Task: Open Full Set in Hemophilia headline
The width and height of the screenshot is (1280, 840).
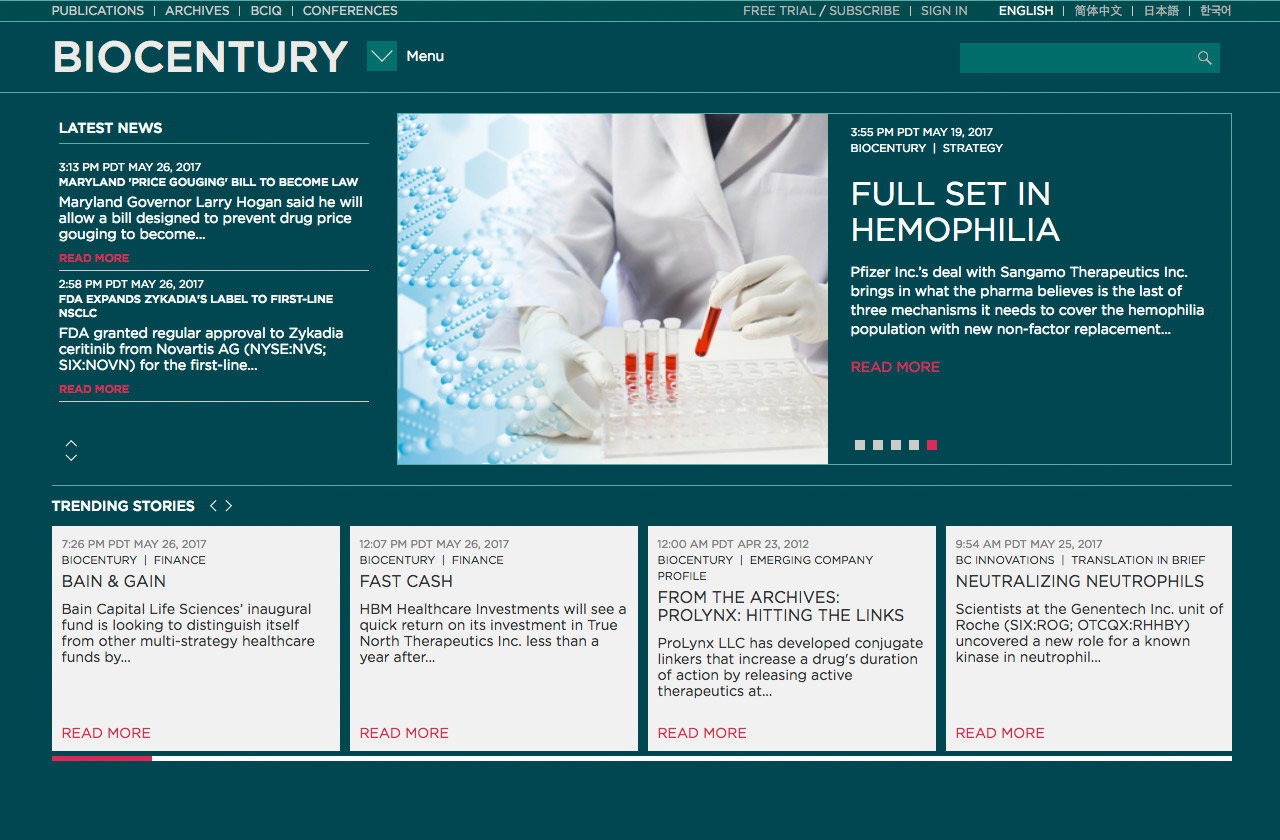Action: click(x=955, y=212)
